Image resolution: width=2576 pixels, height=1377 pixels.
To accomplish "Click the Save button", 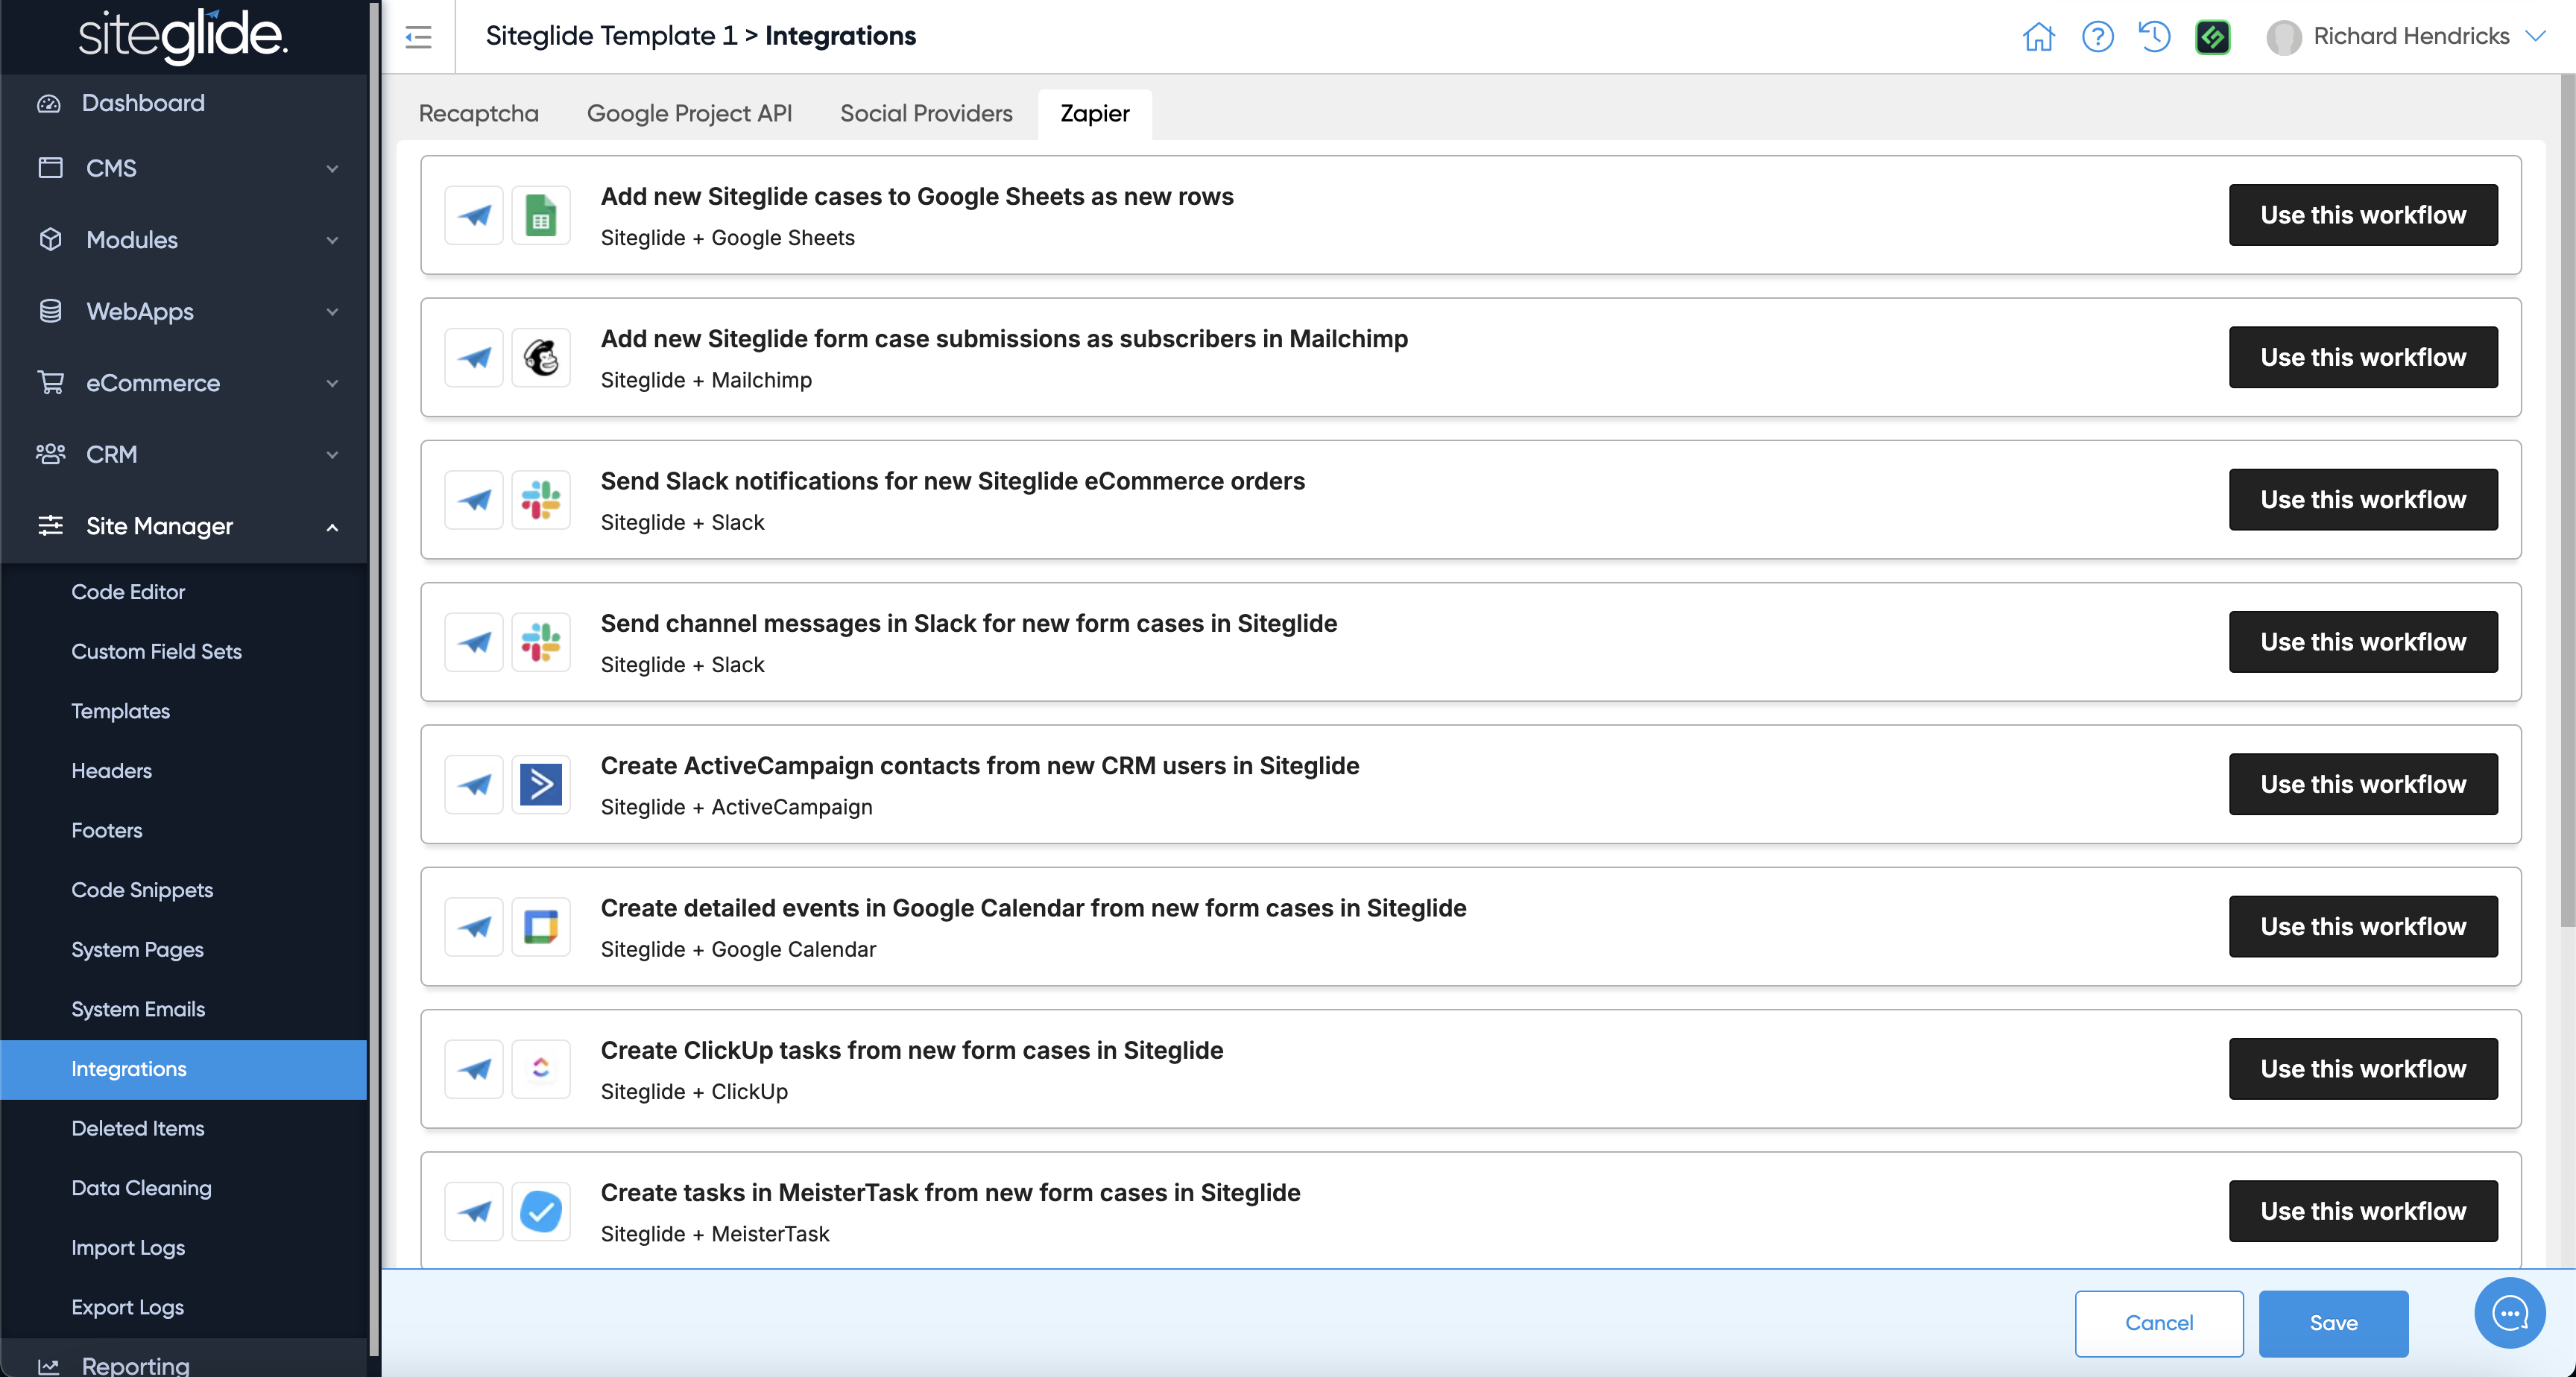I will coord(2332,1323).
